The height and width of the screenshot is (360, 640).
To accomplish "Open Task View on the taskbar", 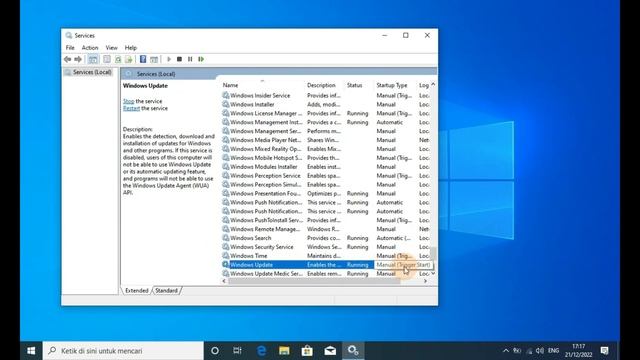I will point(238,351).
